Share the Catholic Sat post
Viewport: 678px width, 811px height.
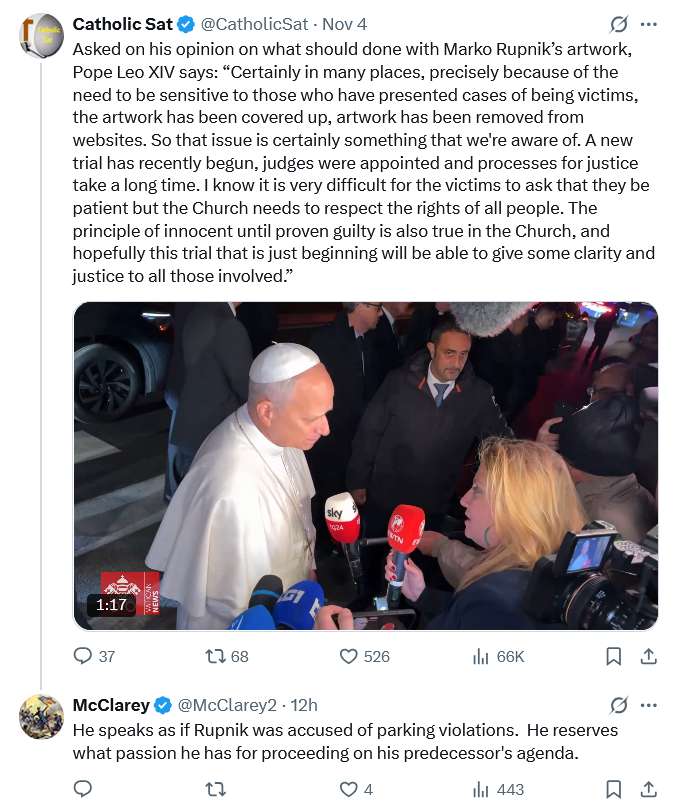tap(647, 657)
